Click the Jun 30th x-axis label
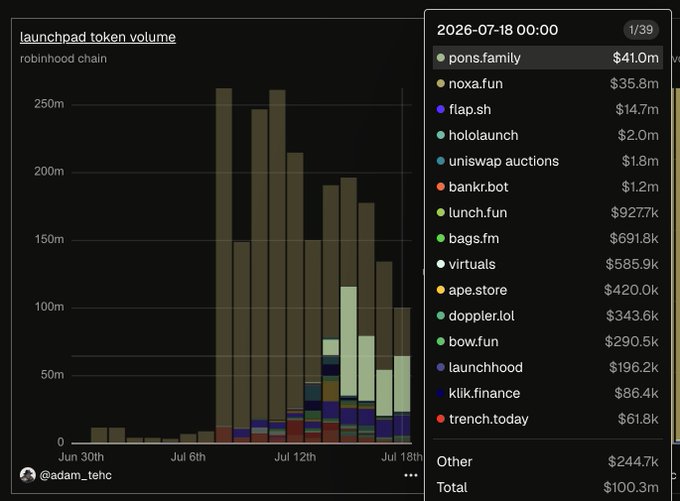 click(x=81, y=457)
